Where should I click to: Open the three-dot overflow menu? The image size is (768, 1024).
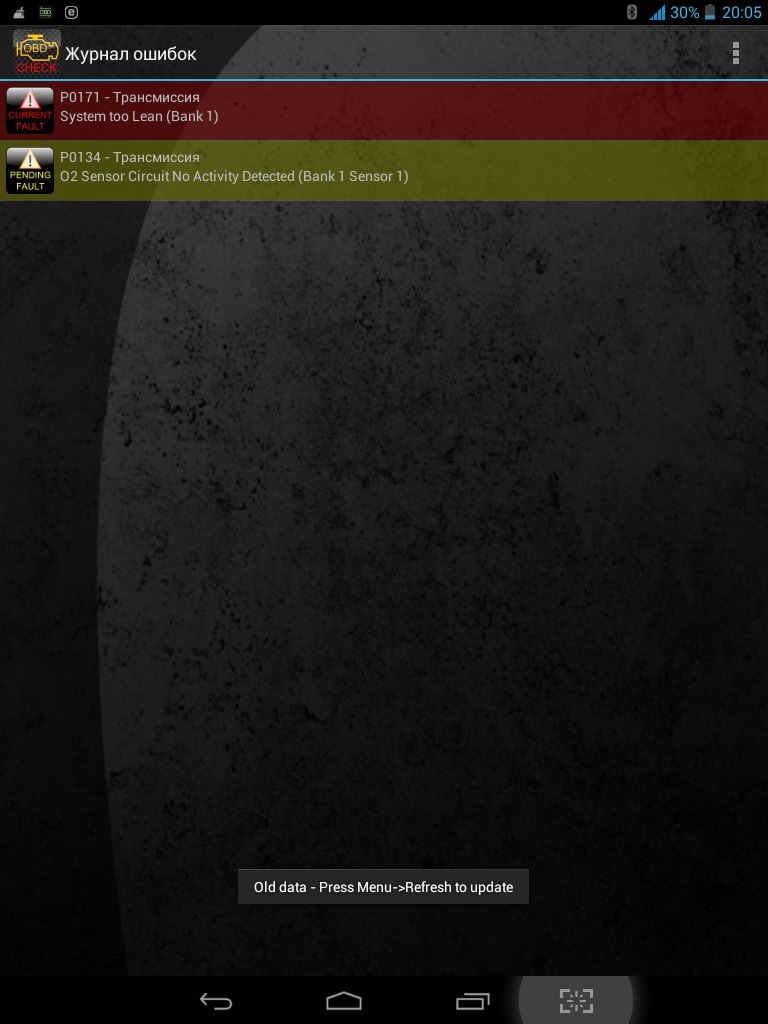tap(735, 53)
